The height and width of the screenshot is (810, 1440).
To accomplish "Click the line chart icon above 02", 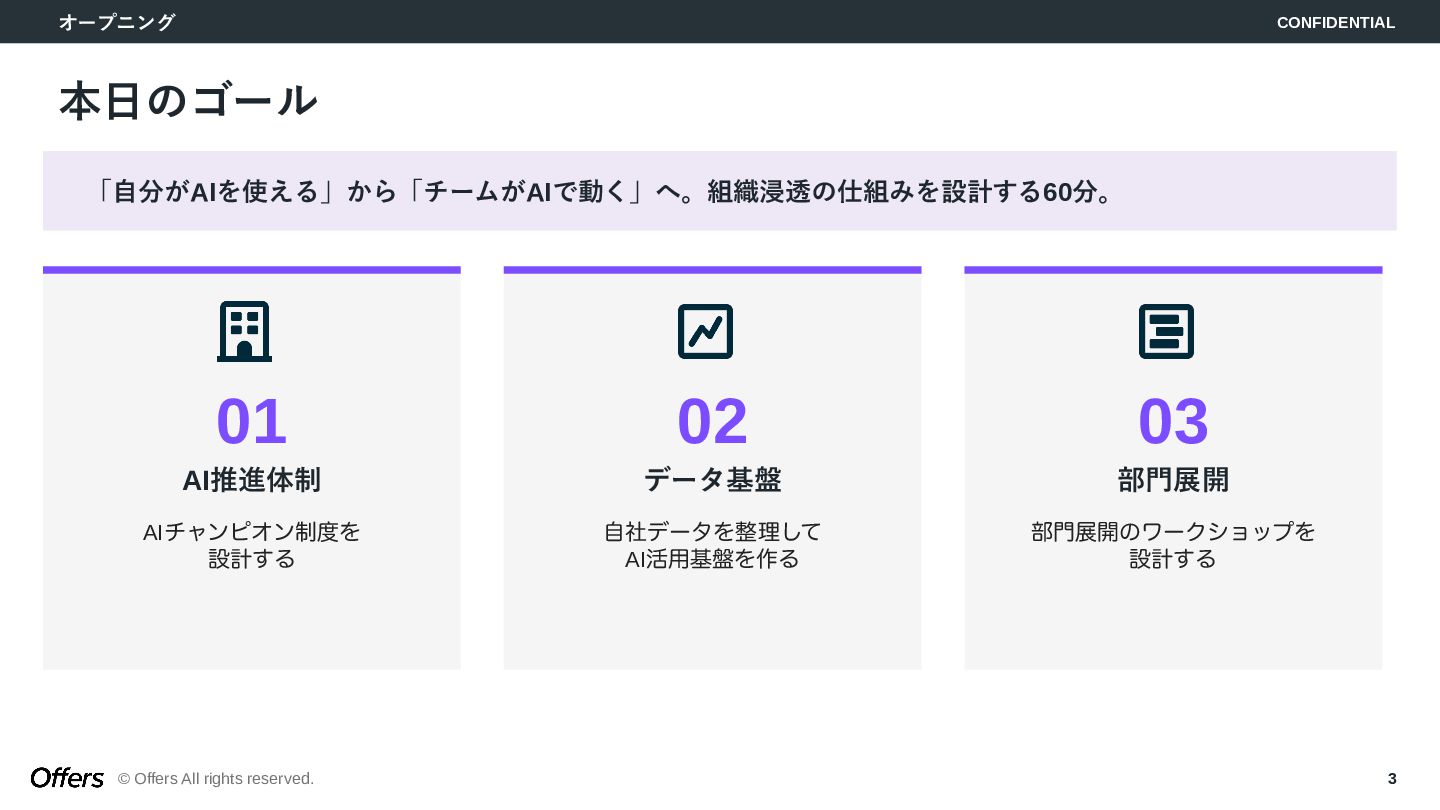I will (705, 331).
